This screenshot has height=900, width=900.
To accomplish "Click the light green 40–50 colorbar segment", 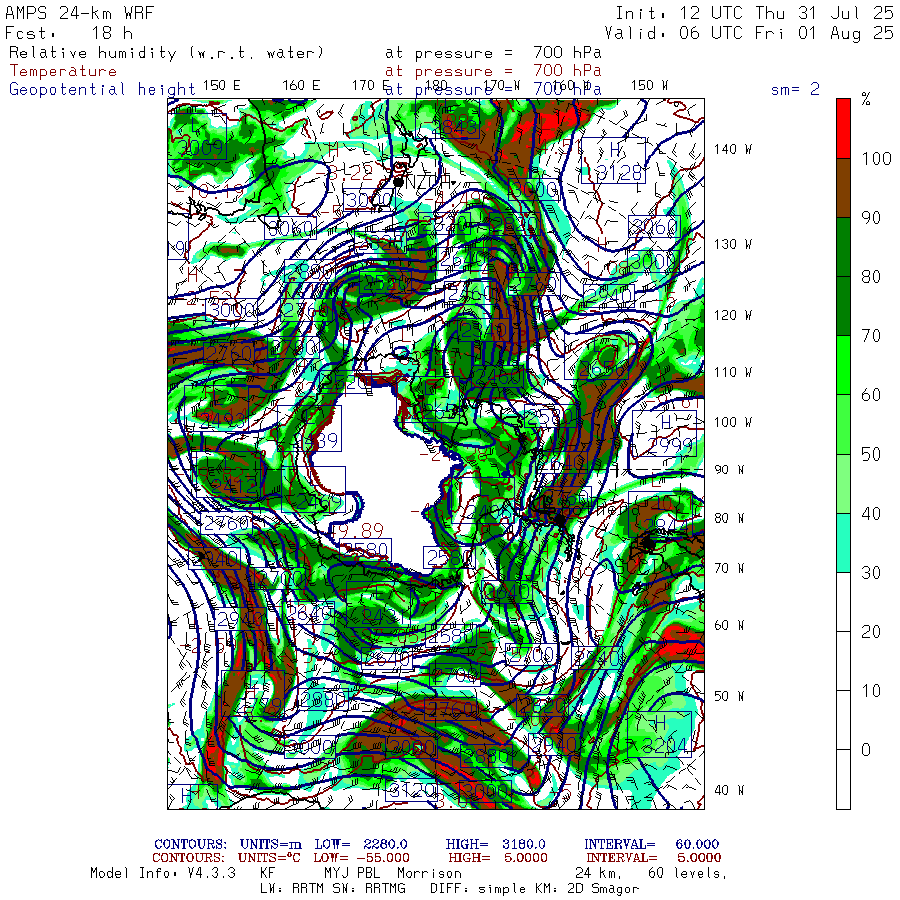I will (843, 483).
